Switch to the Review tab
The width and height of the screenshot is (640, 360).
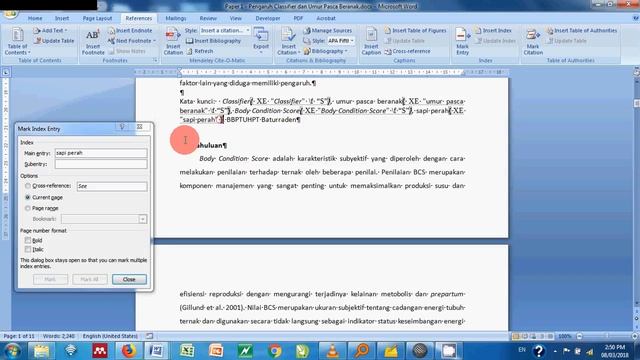[208, 18]
